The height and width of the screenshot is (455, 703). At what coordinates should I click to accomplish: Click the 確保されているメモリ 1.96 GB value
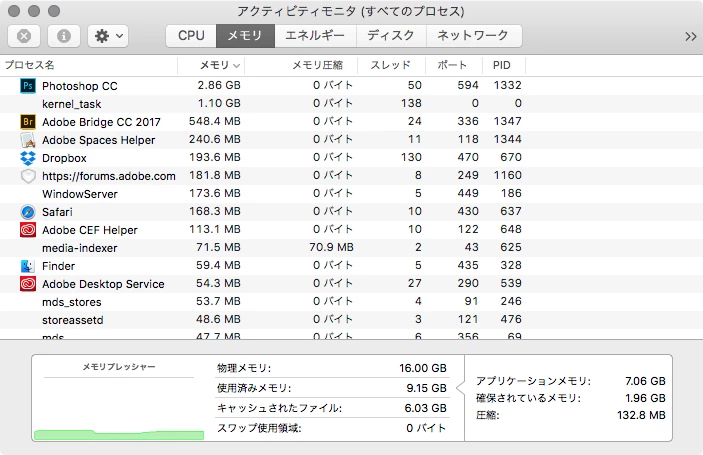[645, 398]
